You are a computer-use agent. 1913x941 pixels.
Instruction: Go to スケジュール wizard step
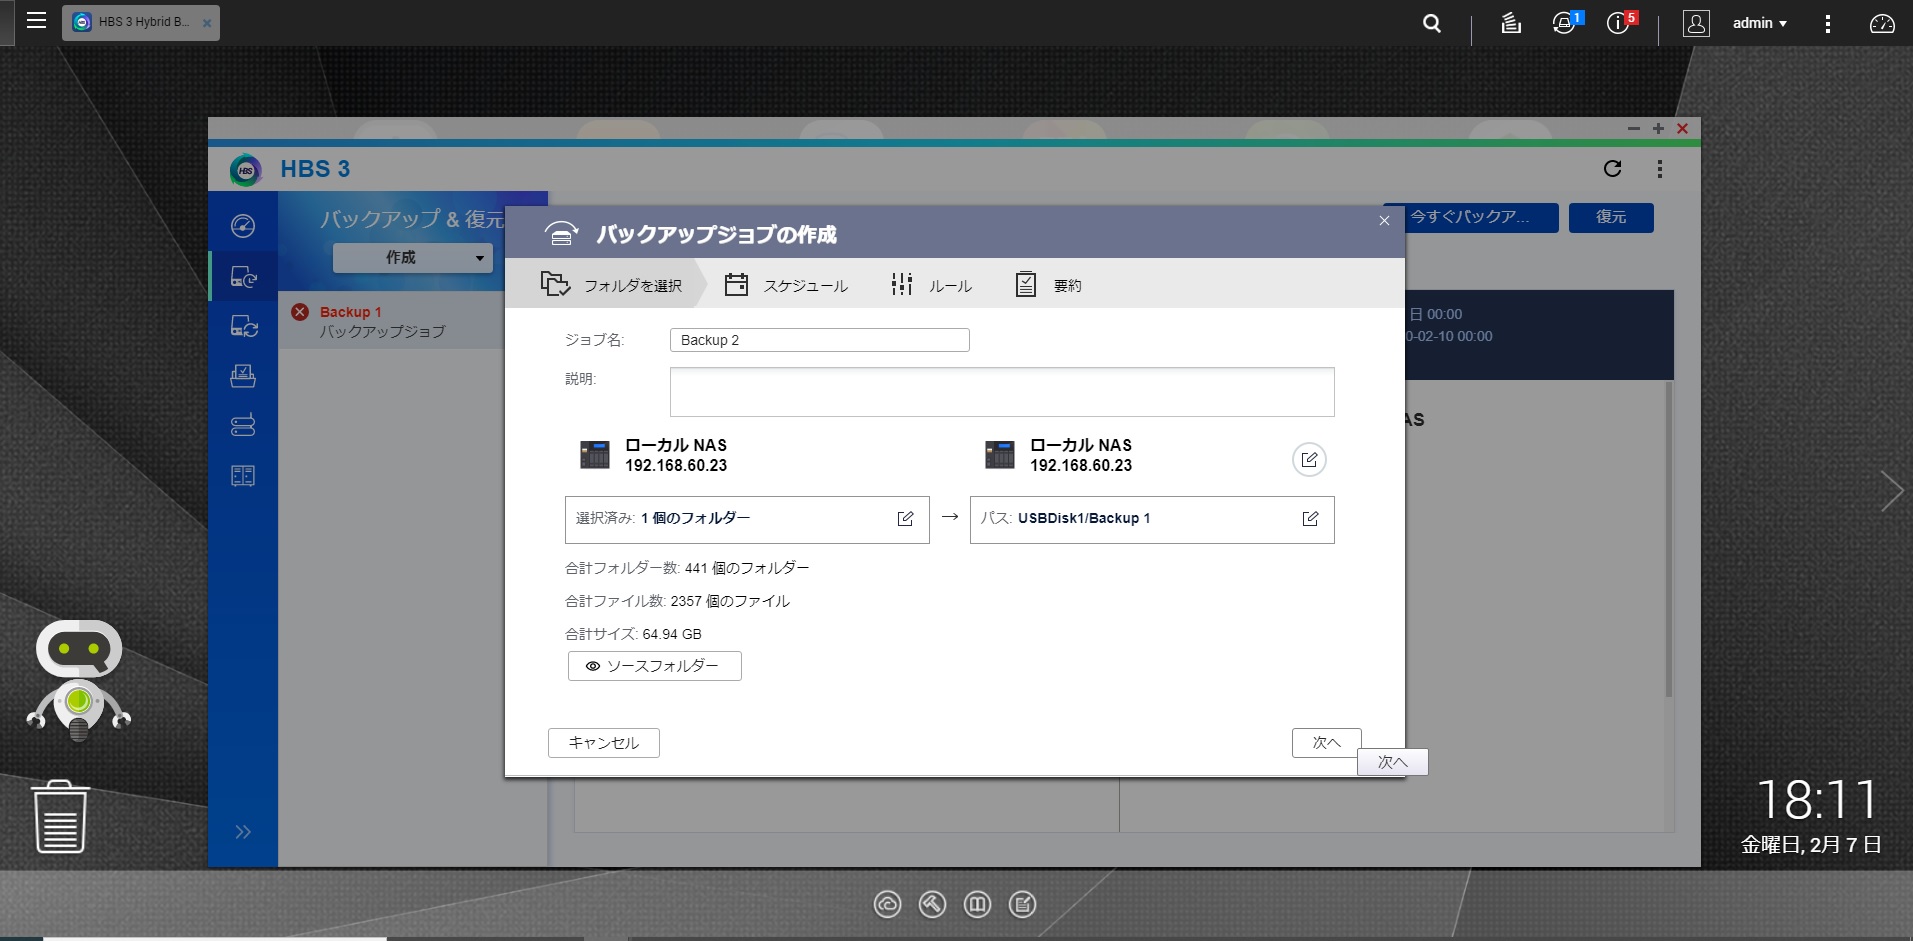click(786, 285)
